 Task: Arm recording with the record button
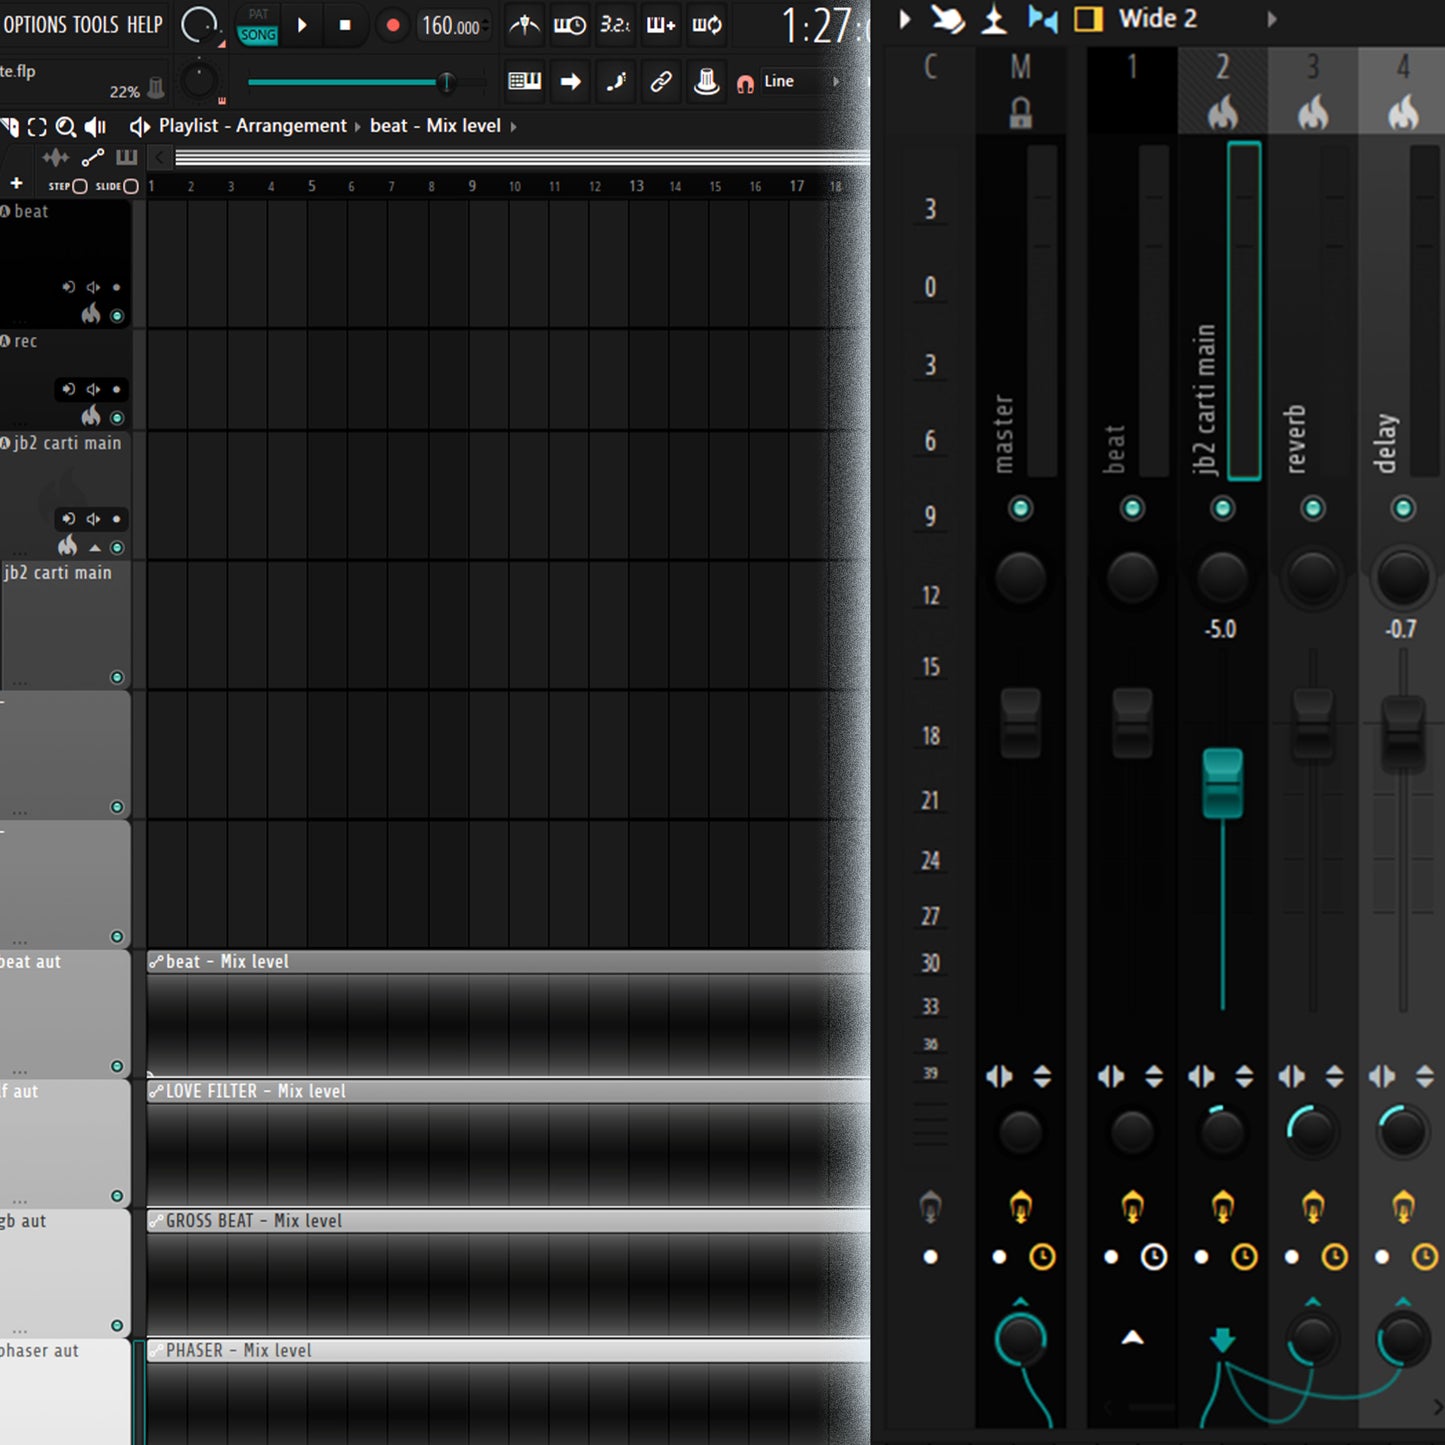393,25
